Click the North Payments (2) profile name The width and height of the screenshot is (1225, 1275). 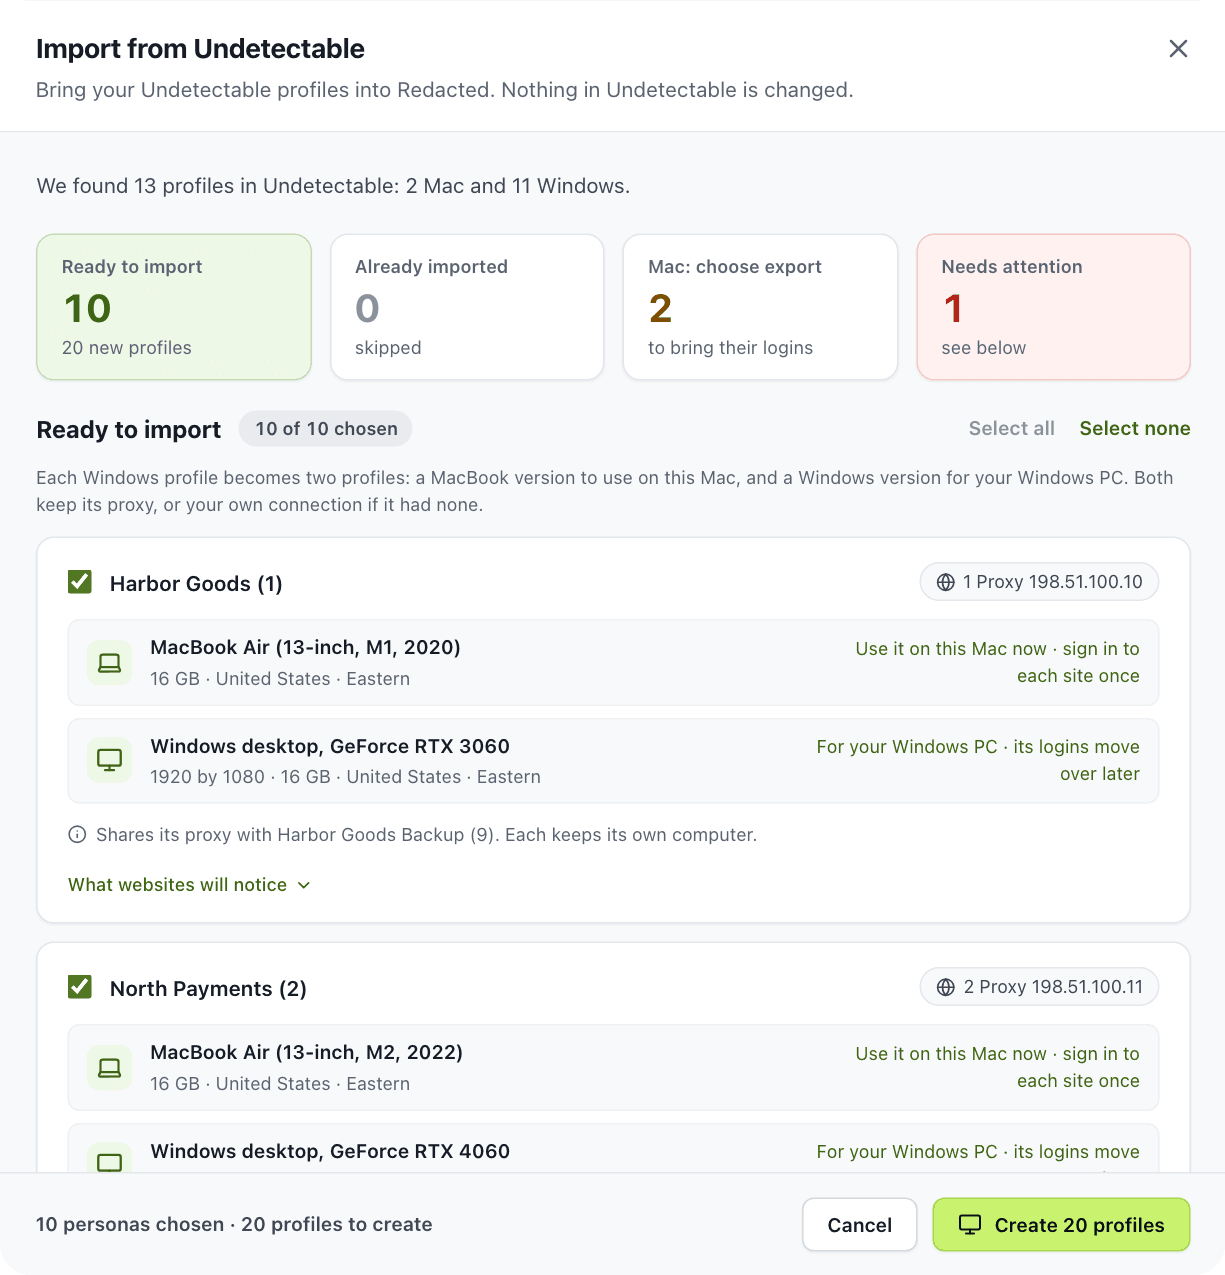pos(208,989)
